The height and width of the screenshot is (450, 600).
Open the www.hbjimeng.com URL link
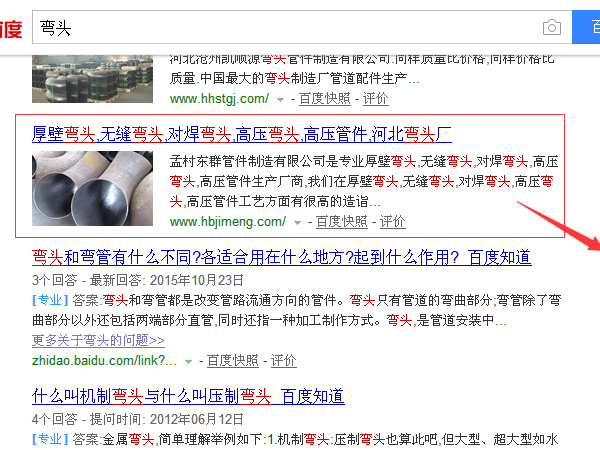[x=226, y=221]
